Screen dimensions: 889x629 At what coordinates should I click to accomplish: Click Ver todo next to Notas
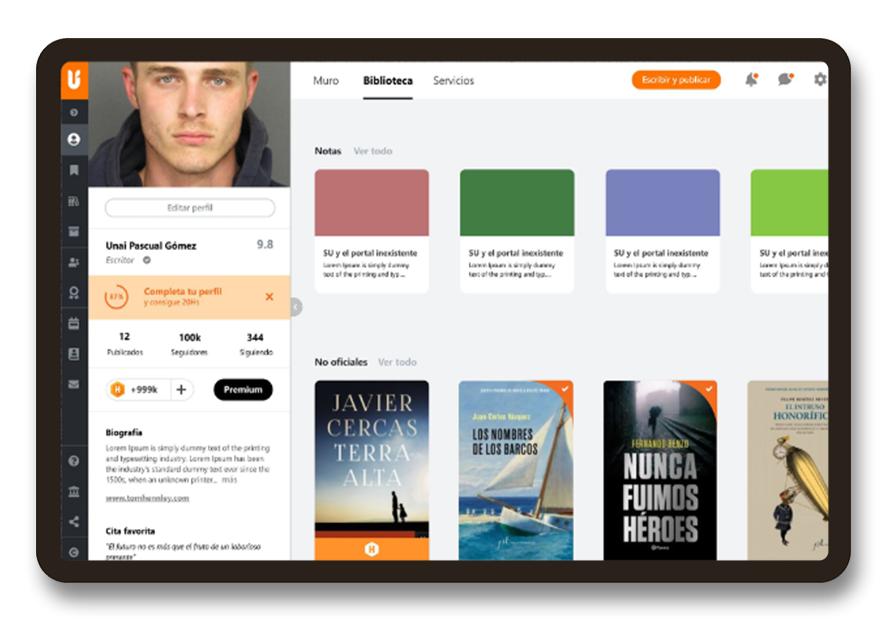pyautogui.click(x=372, y=151)
